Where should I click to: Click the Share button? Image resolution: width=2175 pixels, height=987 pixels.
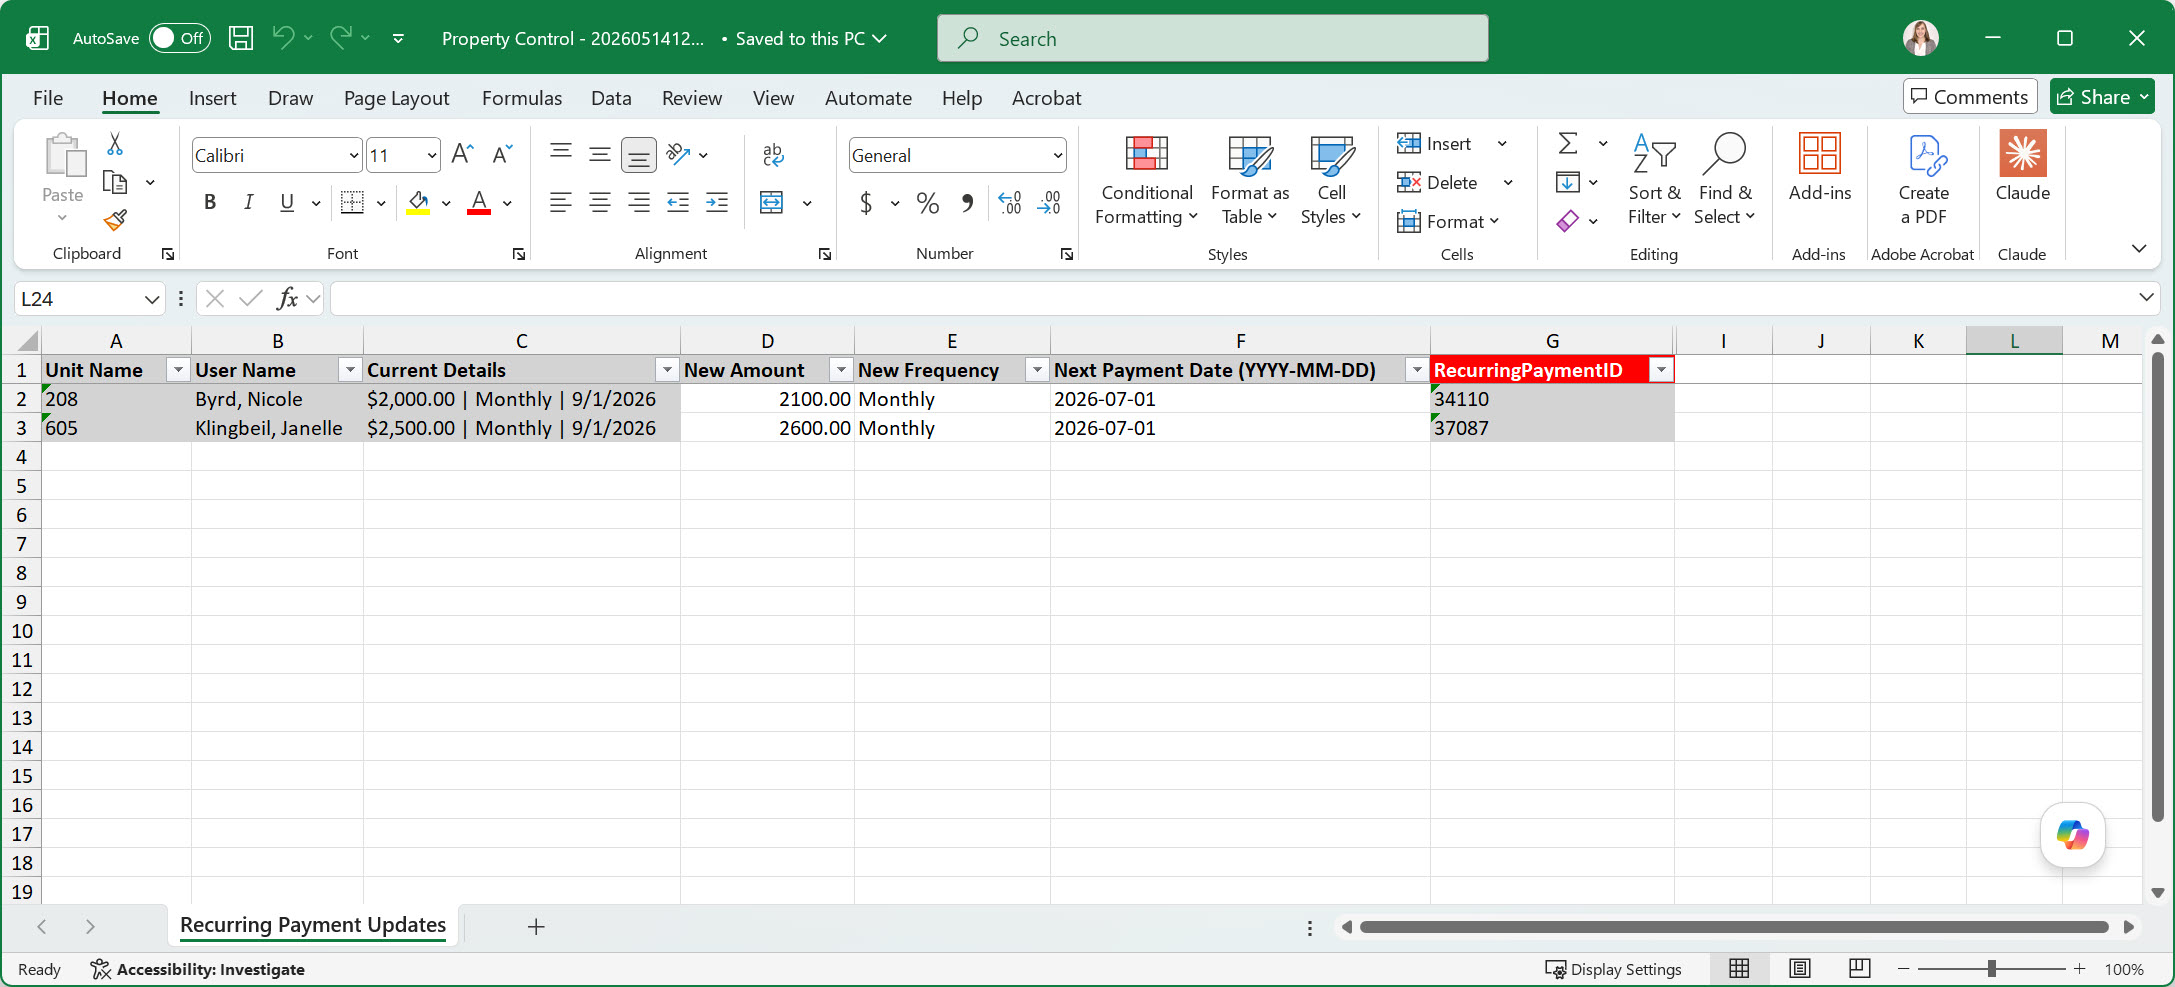click(2102, 97)
